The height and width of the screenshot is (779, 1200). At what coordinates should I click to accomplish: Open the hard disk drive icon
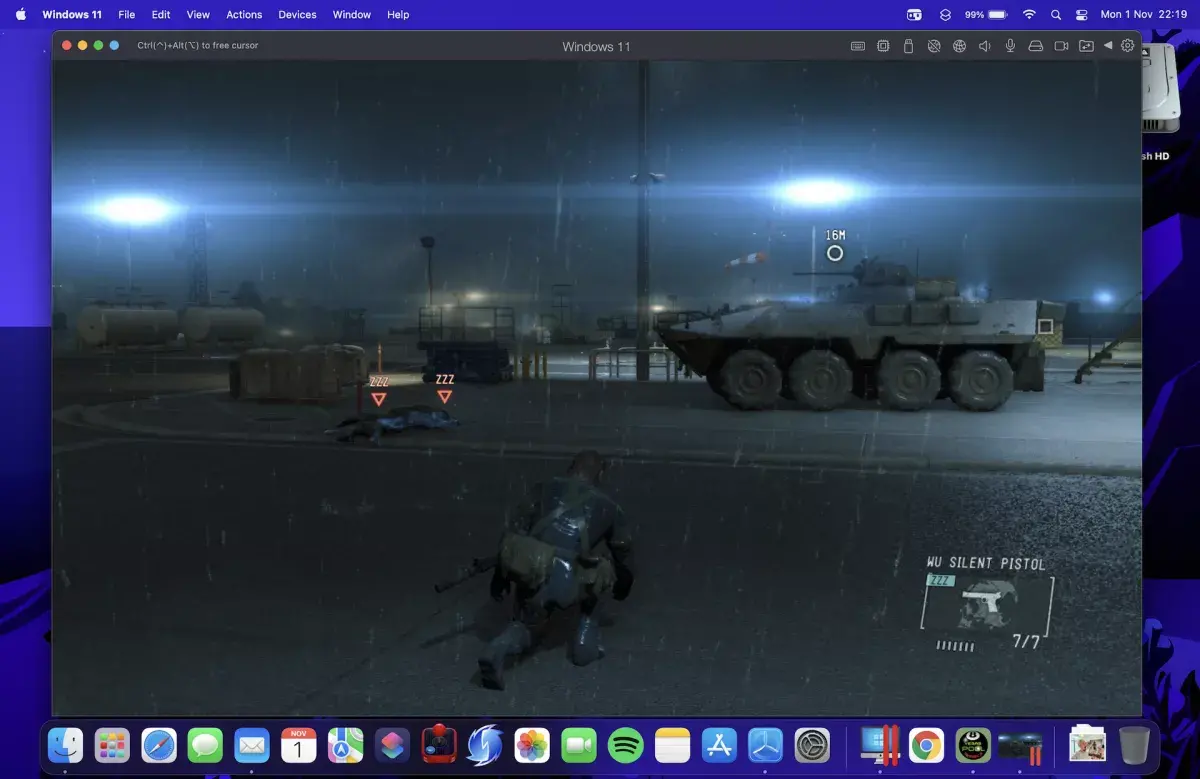coord(1036,46)
